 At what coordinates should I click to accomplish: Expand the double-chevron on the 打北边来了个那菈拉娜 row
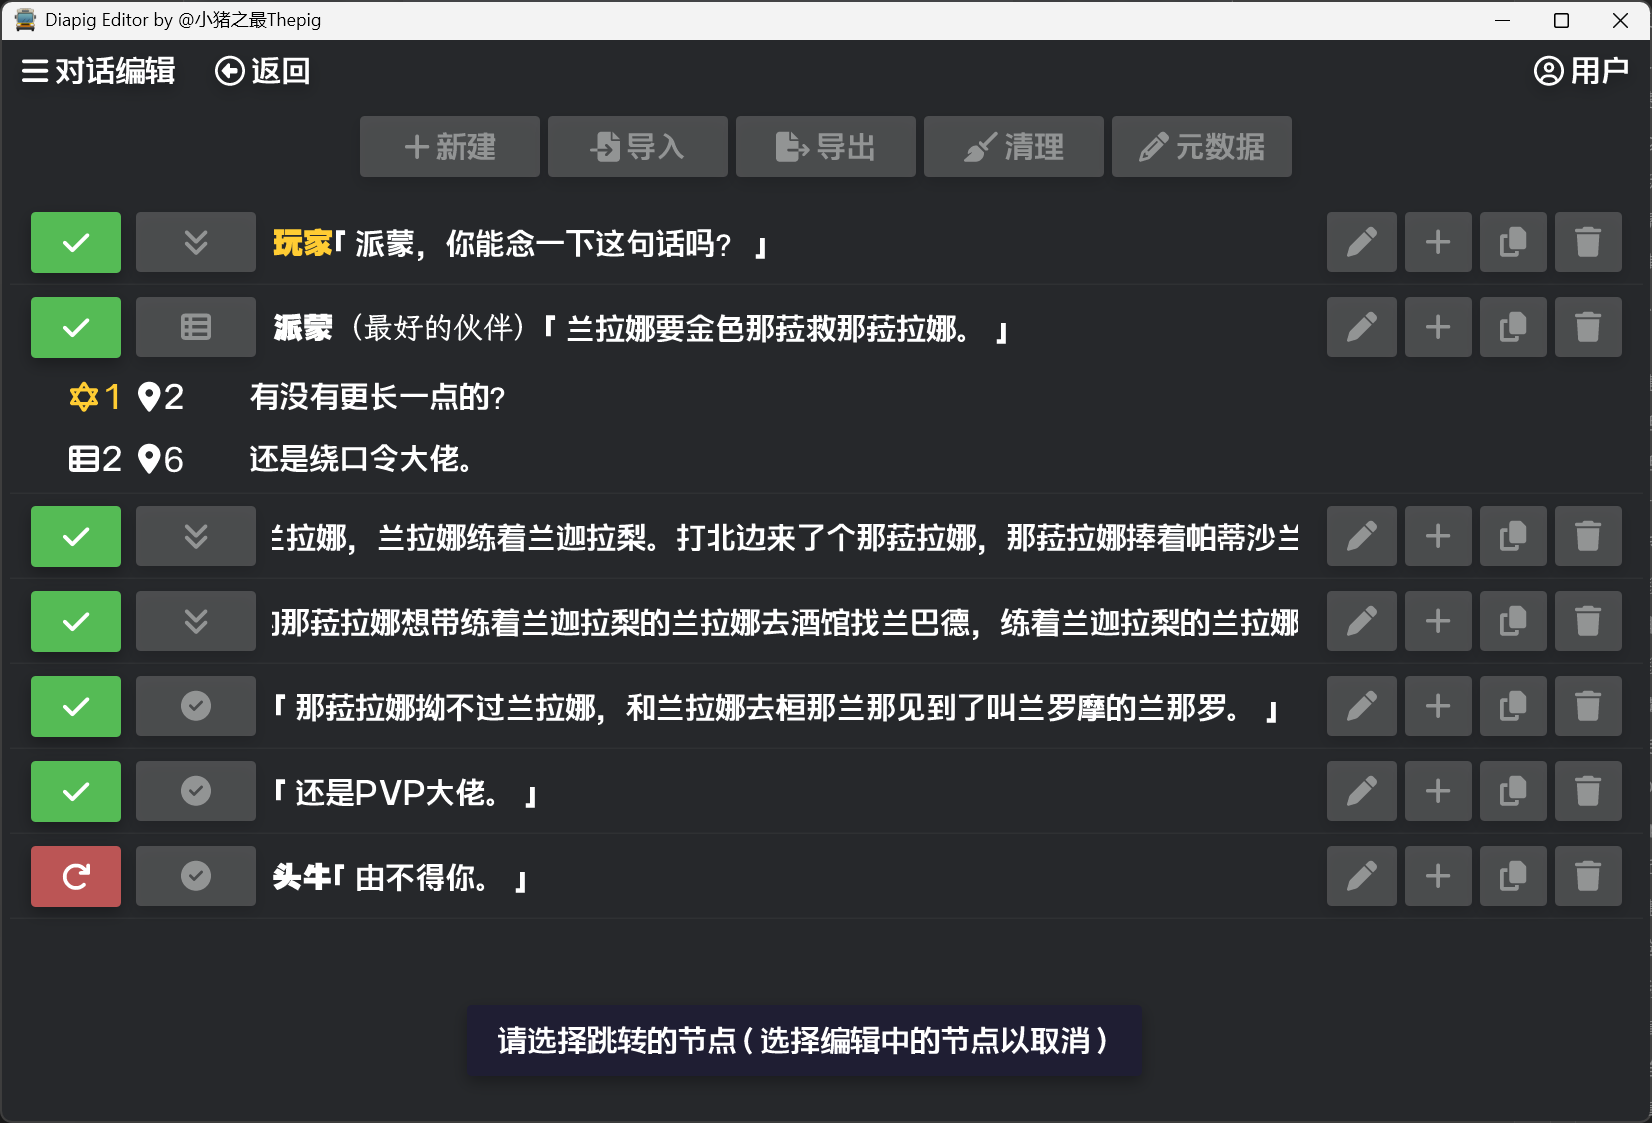[196, 537]
